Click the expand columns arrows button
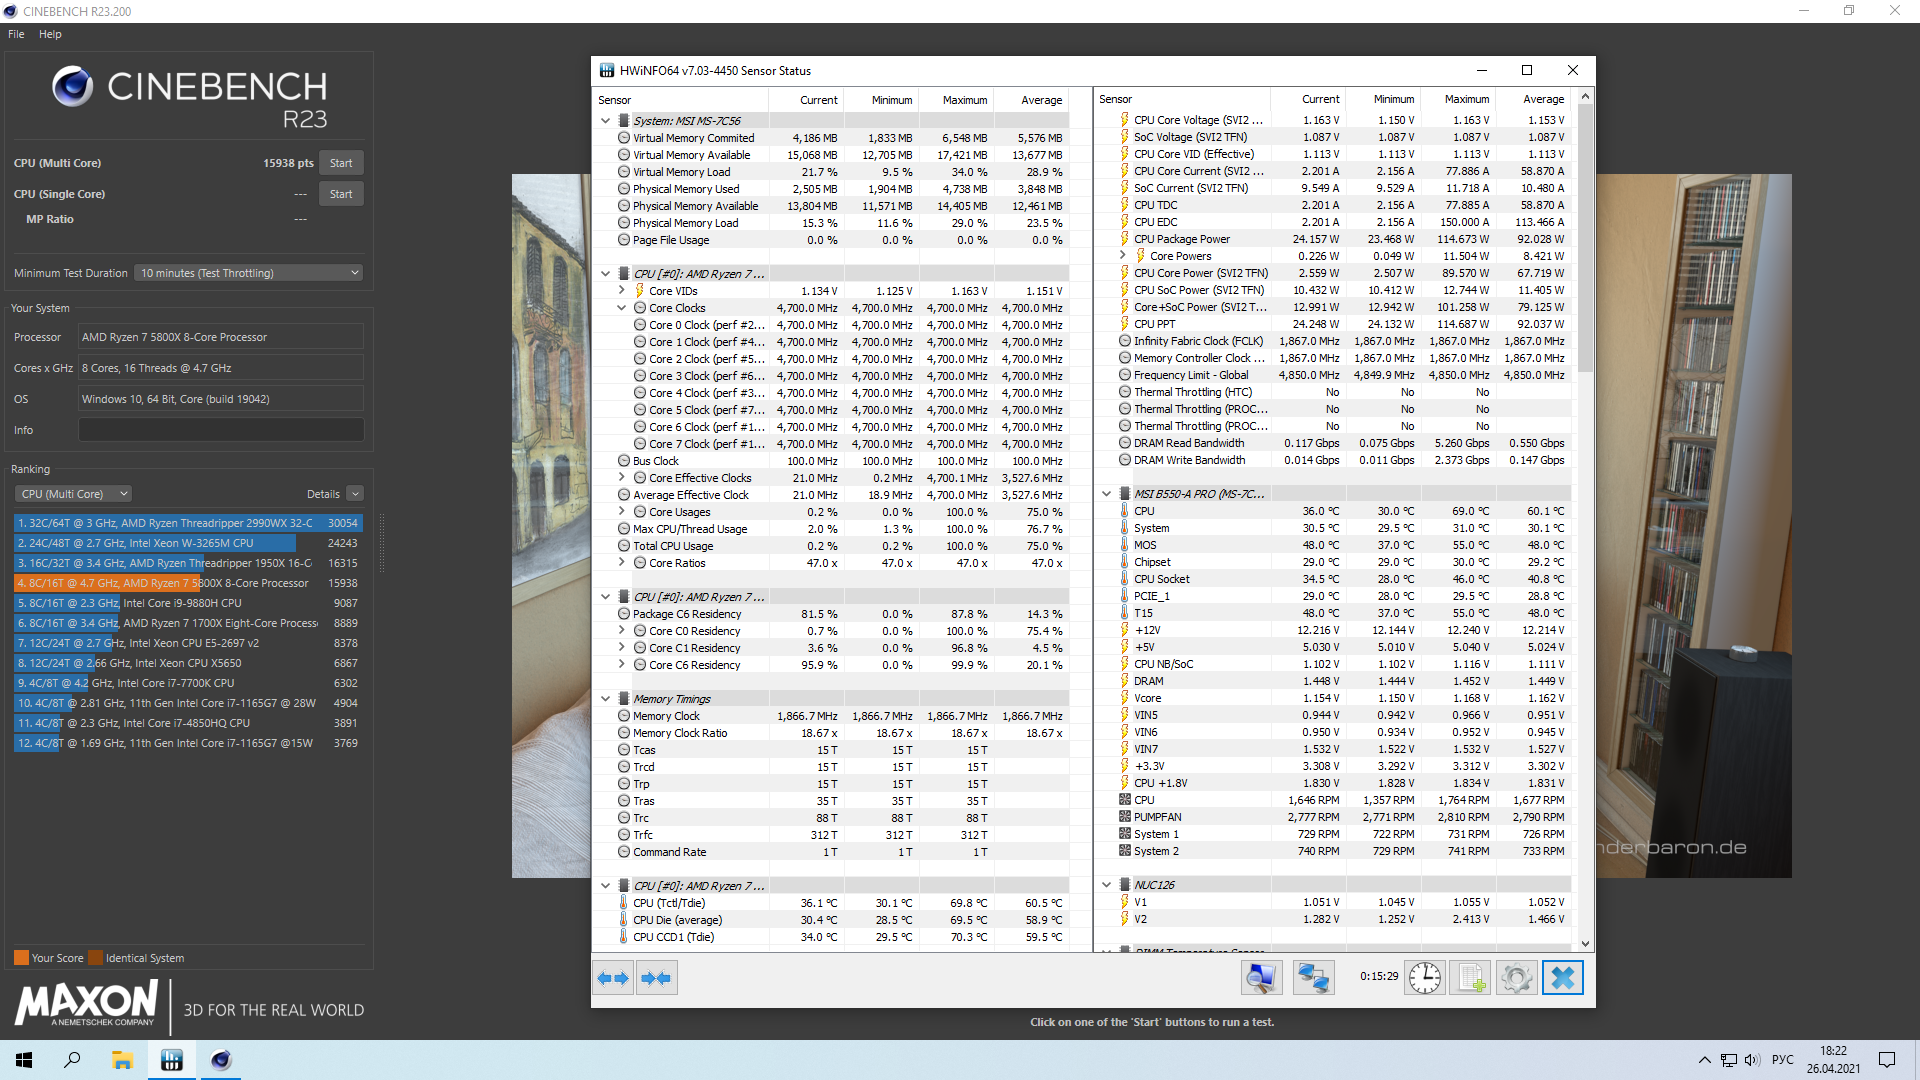This screenshot has width=1920, height=1080. [613, 978]
